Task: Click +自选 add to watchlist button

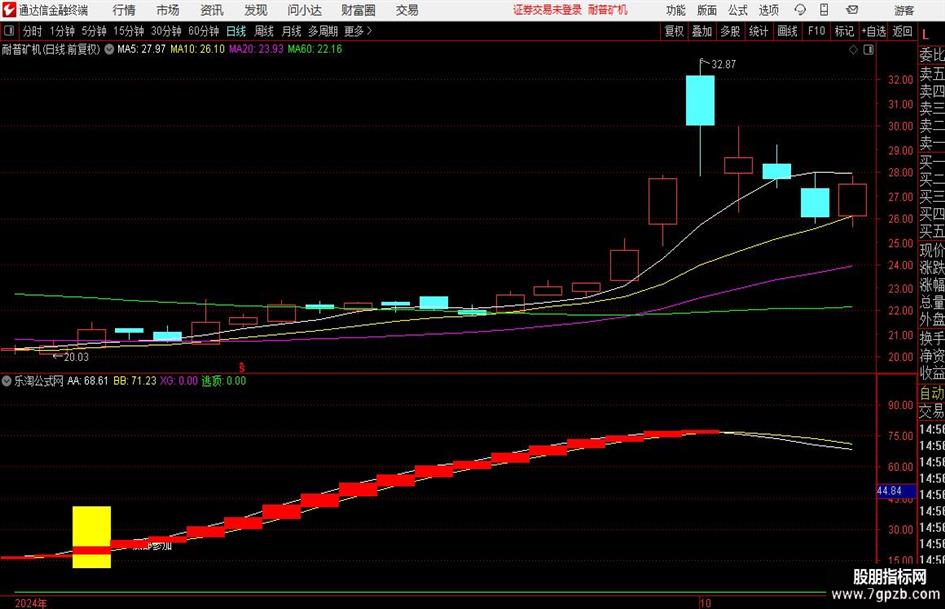Action: click(873, 31)
